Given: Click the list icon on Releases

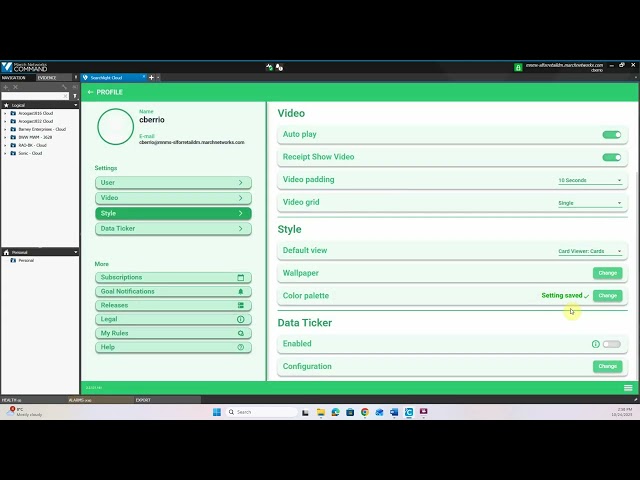Looking at the screenshot, I should pyautogui.click(x=241, y=305).
